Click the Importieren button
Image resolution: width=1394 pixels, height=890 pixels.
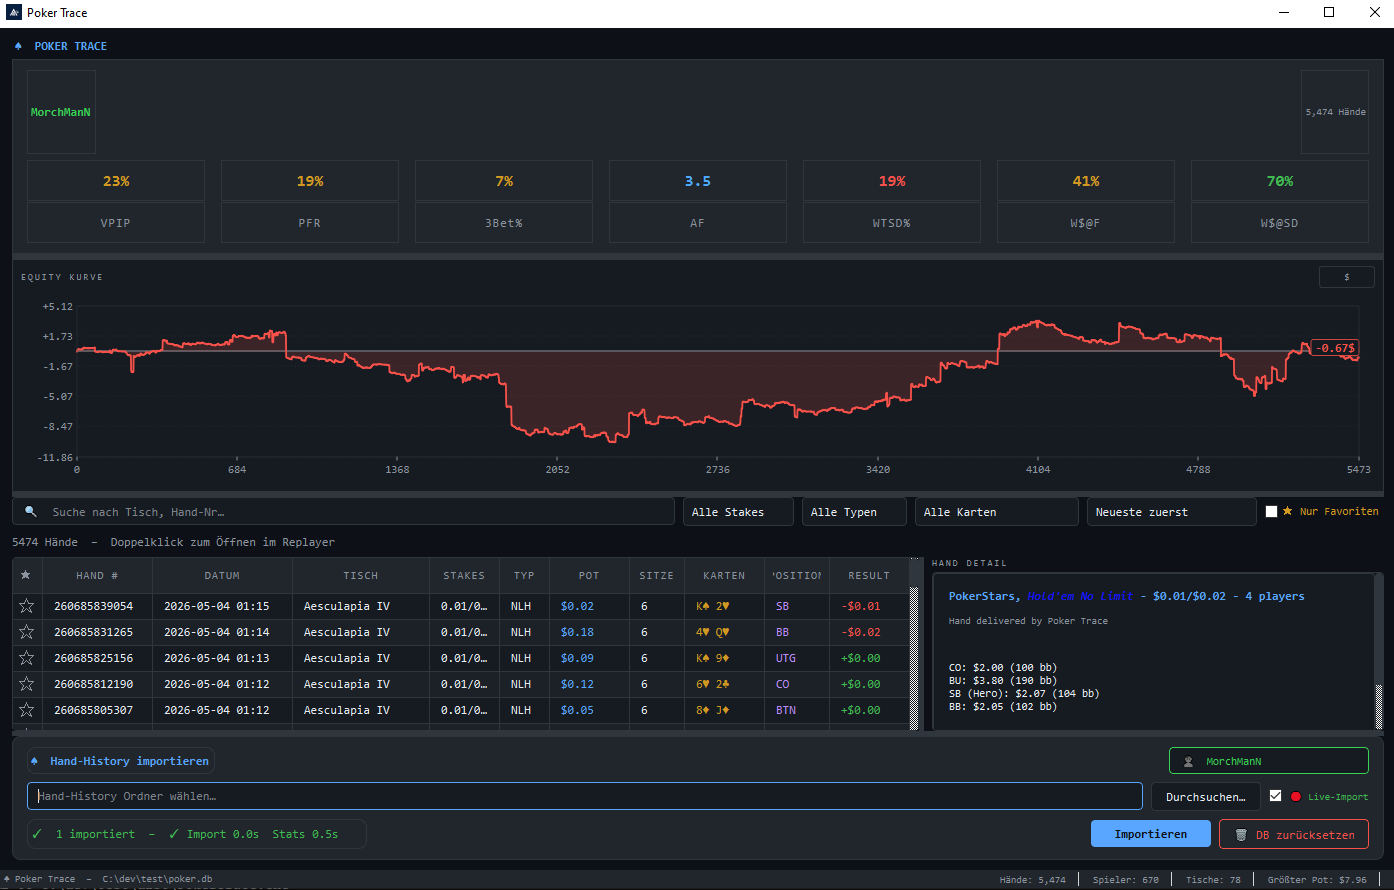click(1150, 834)
